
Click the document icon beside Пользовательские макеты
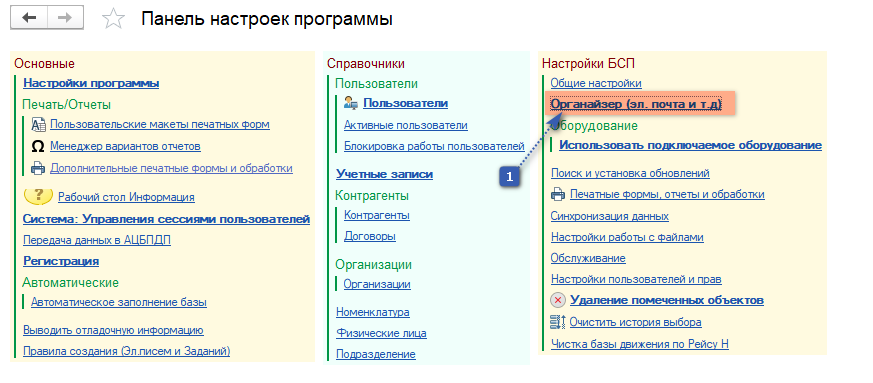[38, 125]
